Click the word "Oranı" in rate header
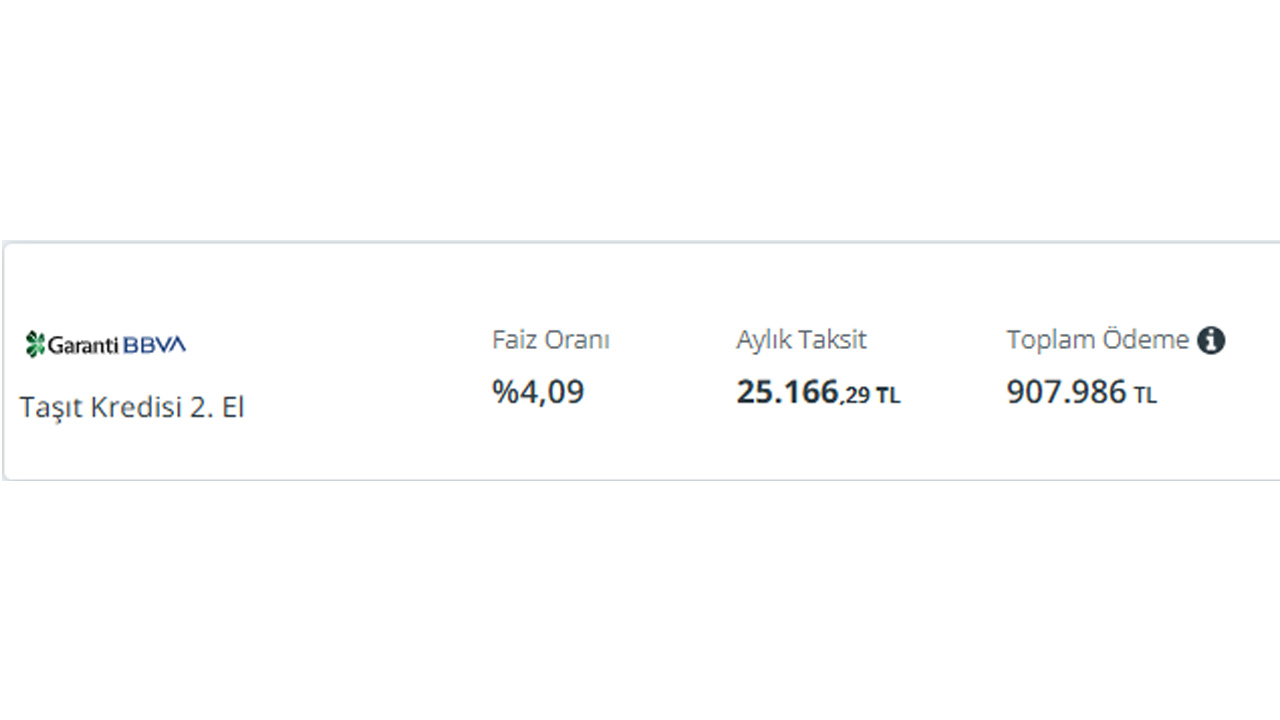This screenshot has width=1280, height=720. click(578, 340)
